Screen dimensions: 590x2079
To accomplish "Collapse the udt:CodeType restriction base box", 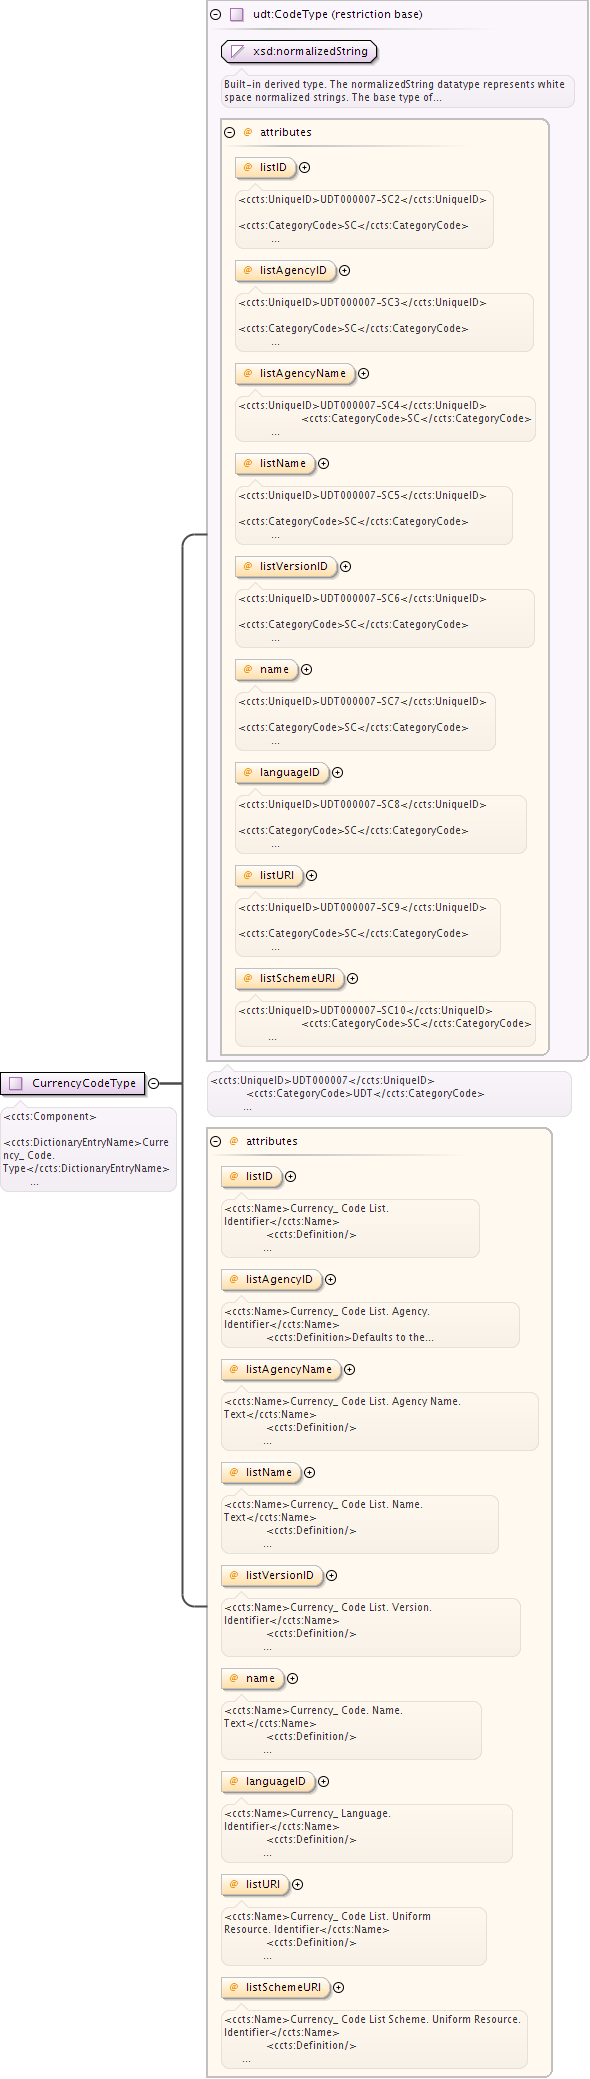I will point(216,15).
